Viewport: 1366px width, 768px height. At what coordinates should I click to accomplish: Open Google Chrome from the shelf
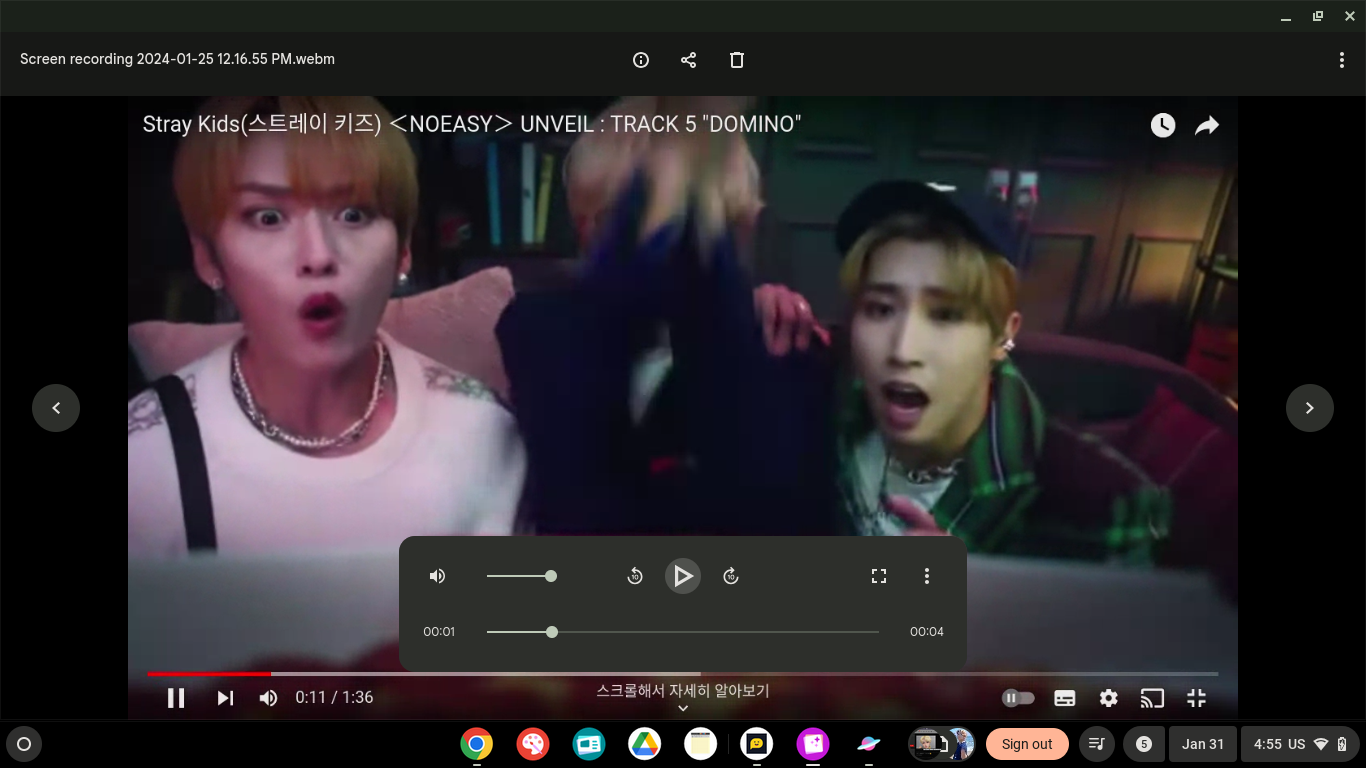pyautogui.click(x=477, y=744)
